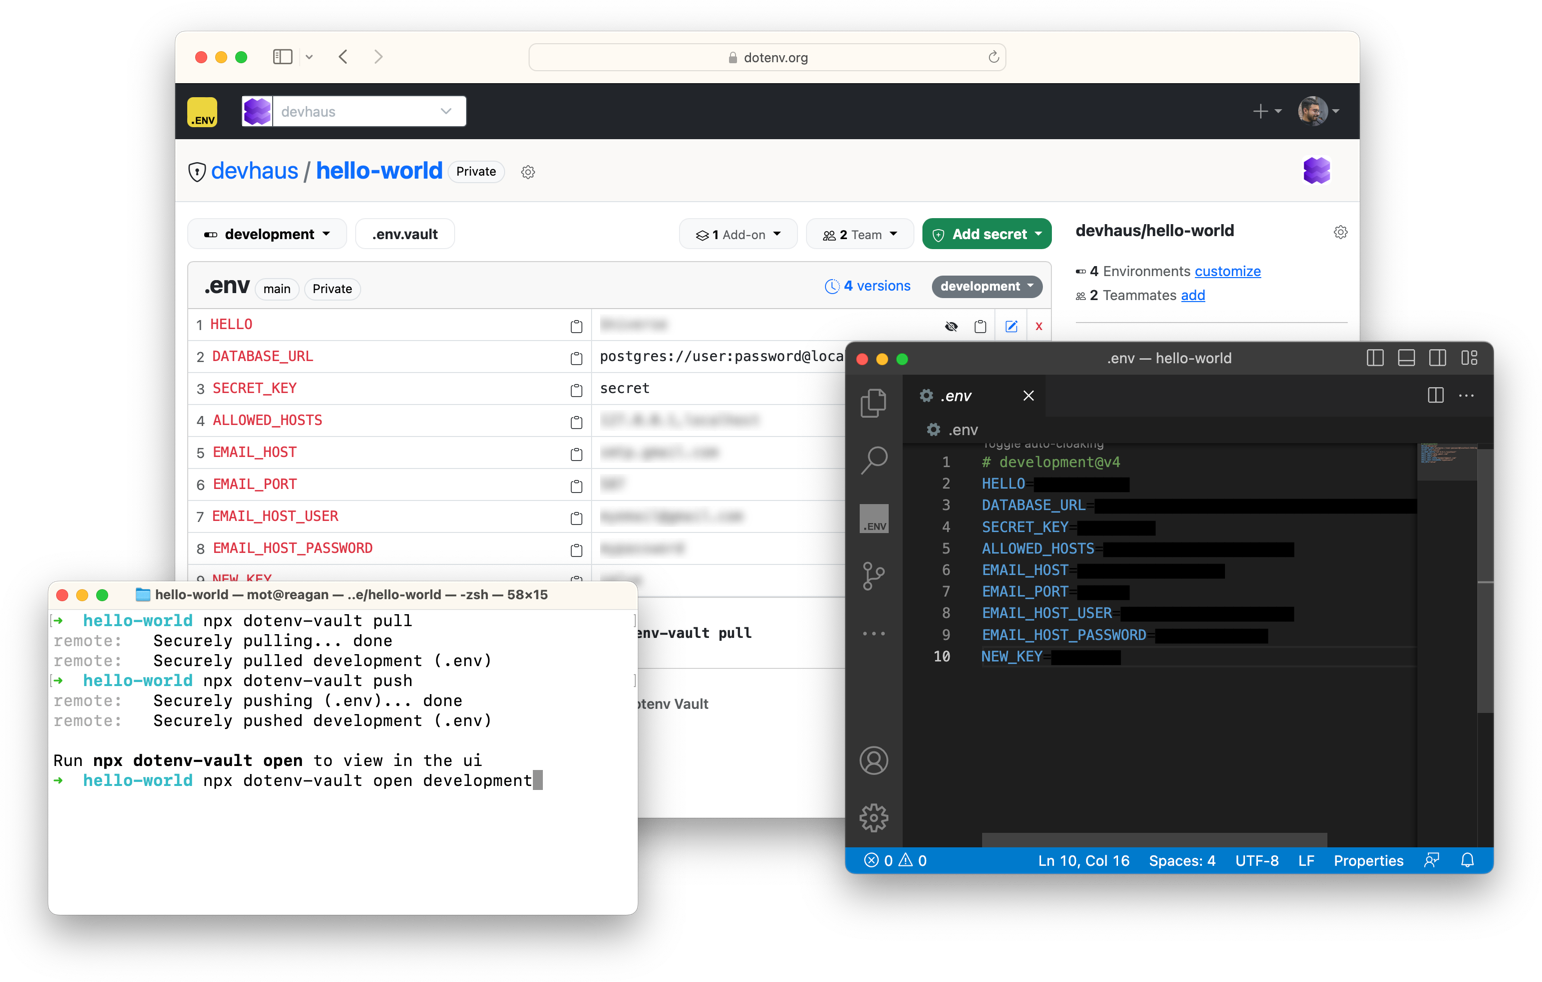
Task: Open project settings gear beside Private badge
Action: pos(528,172)
